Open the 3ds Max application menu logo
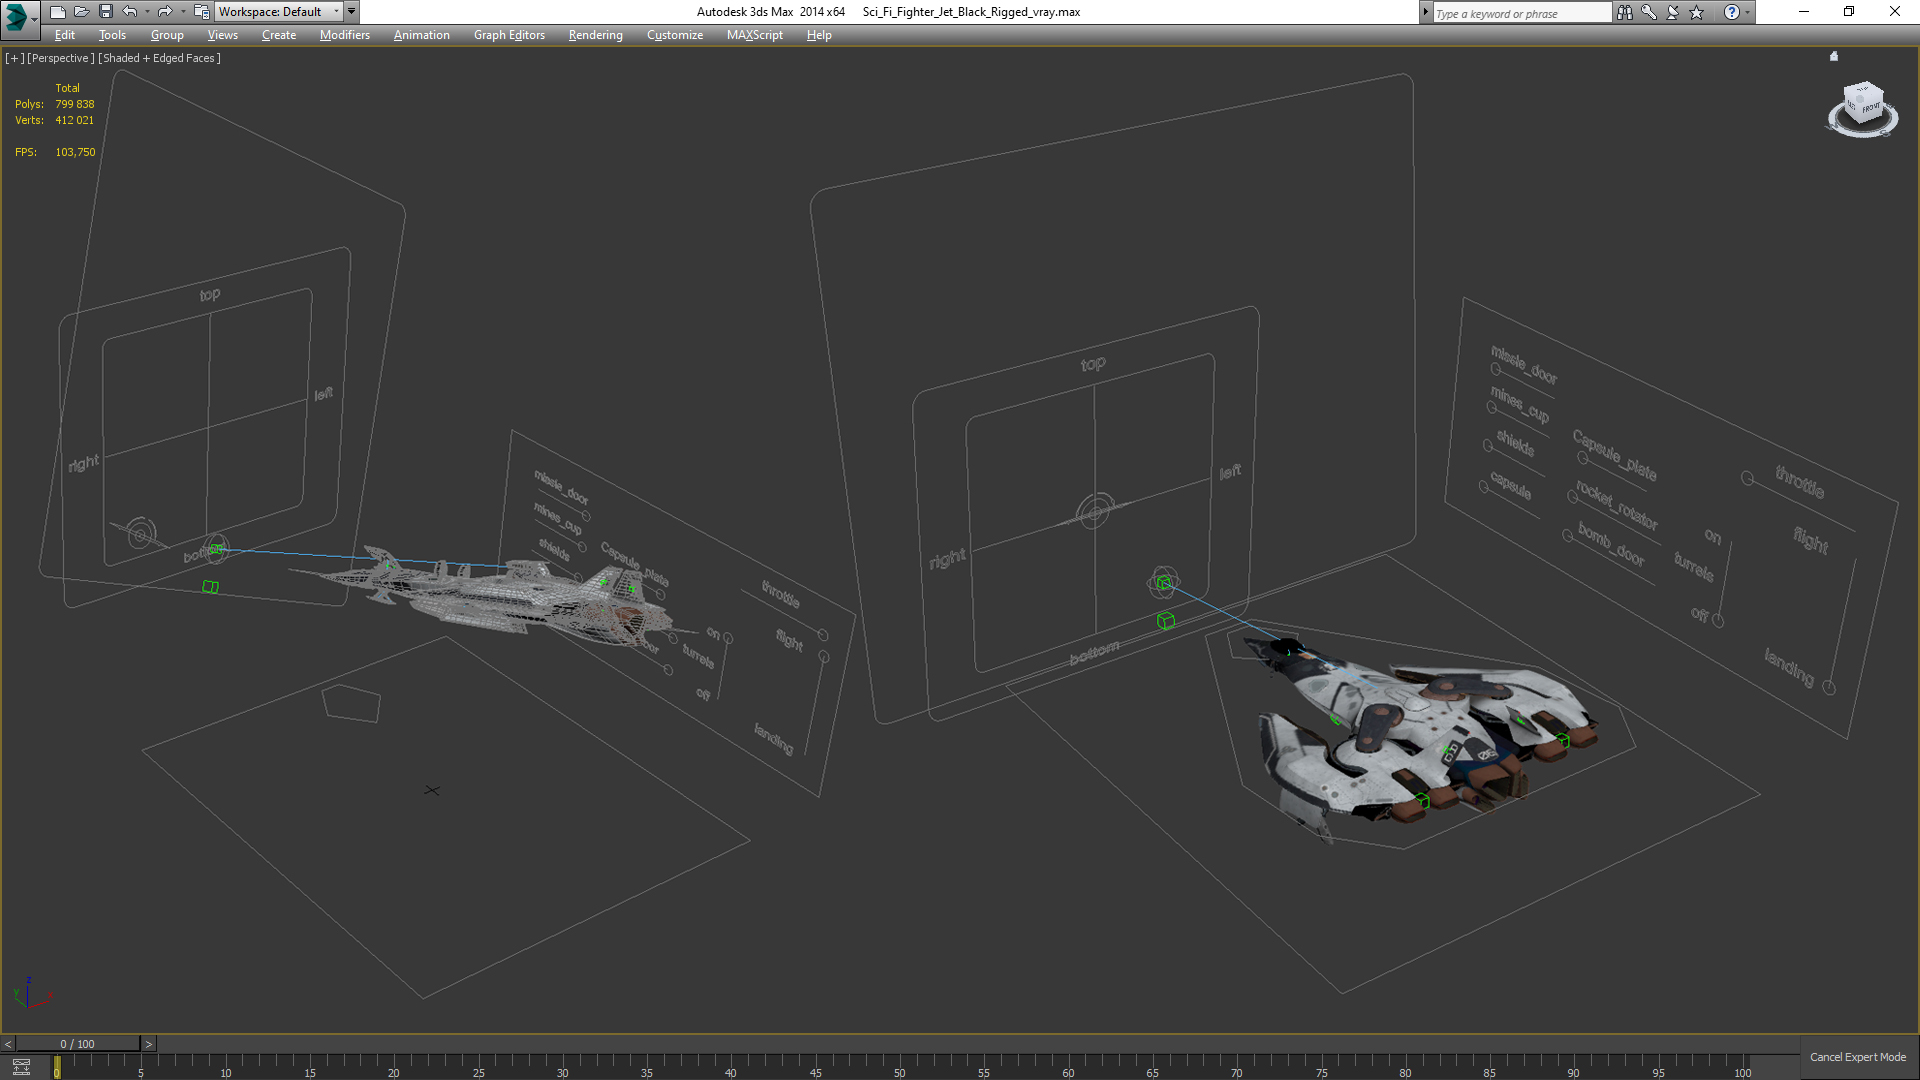The image size is (1920, 1080). click(x=17, y=15)
